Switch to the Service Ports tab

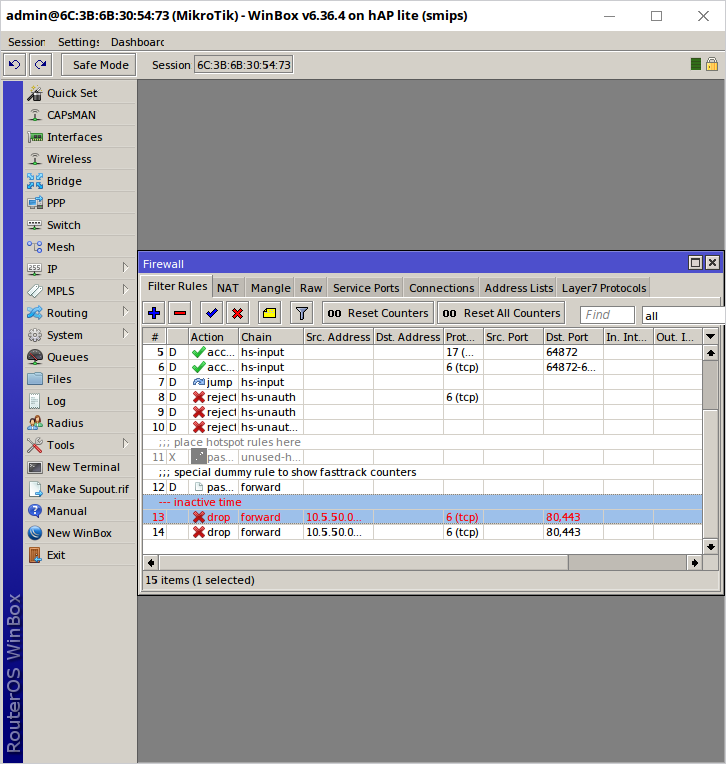366,288
